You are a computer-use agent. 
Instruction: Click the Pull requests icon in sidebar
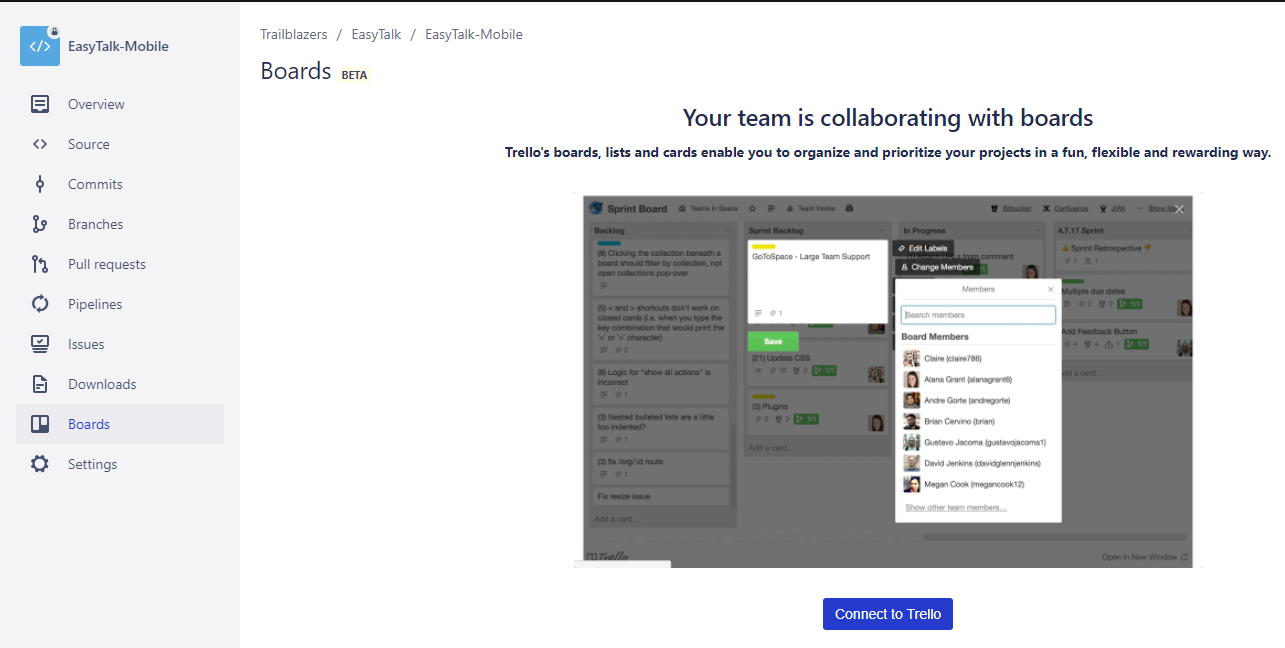(40, 264)
